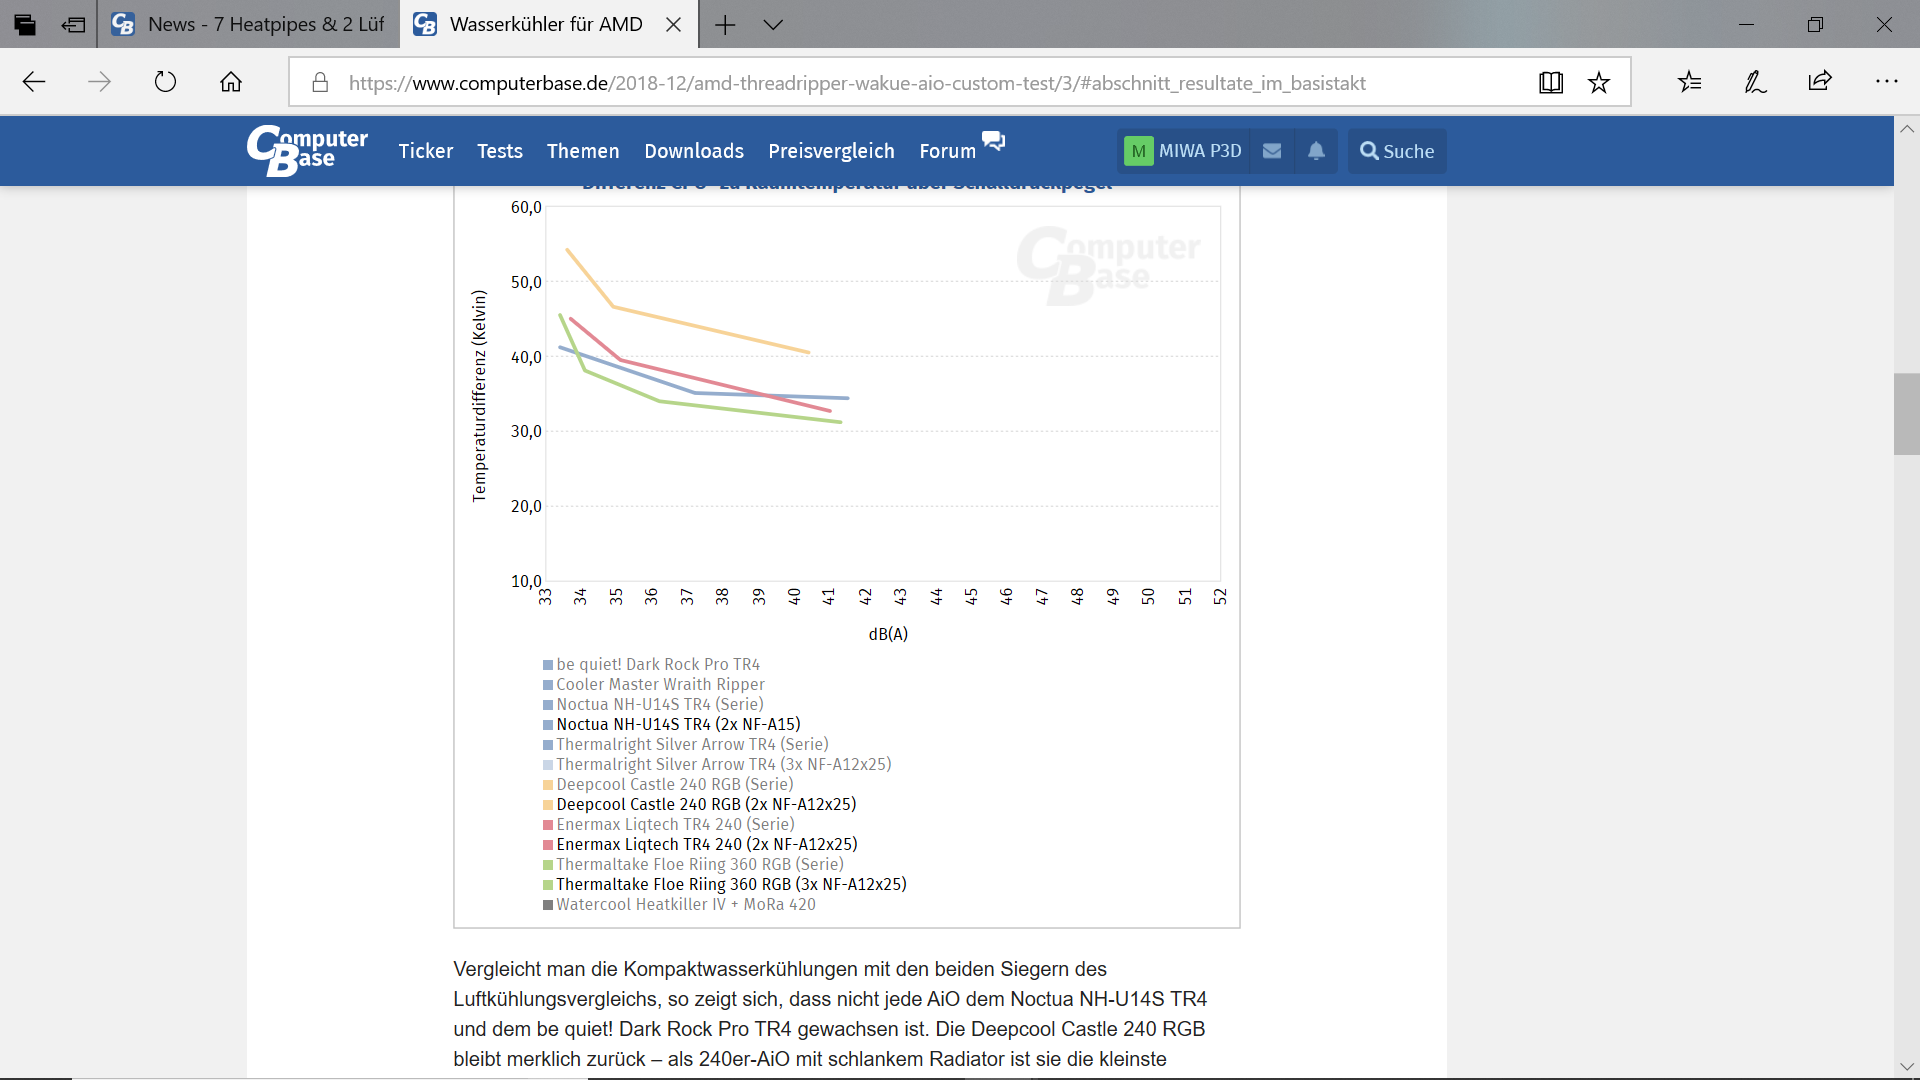The width and height of the screenshot is (1920, 1080).
Task: Toggle be quiet! Dark Rock Pro TR4 series
Action: point(657,665)
